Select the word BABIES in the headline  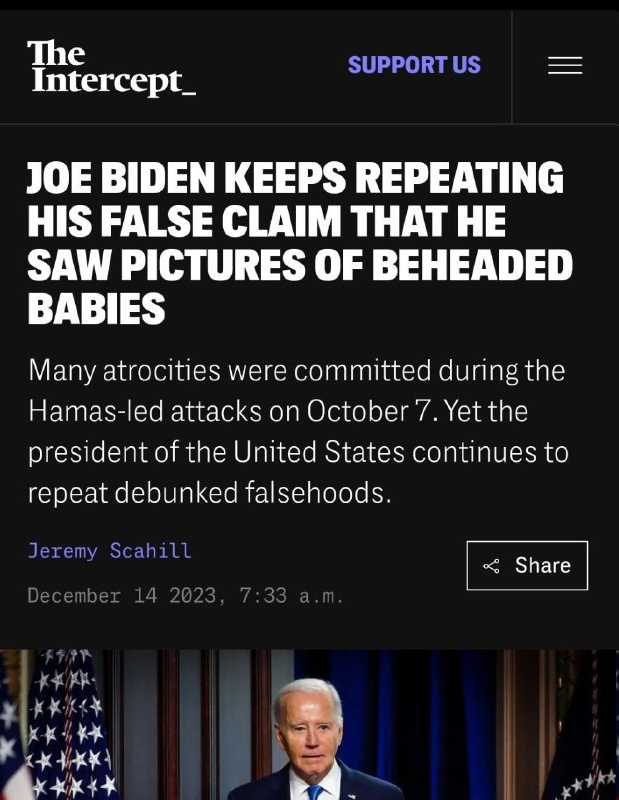[x=96, y=309]
